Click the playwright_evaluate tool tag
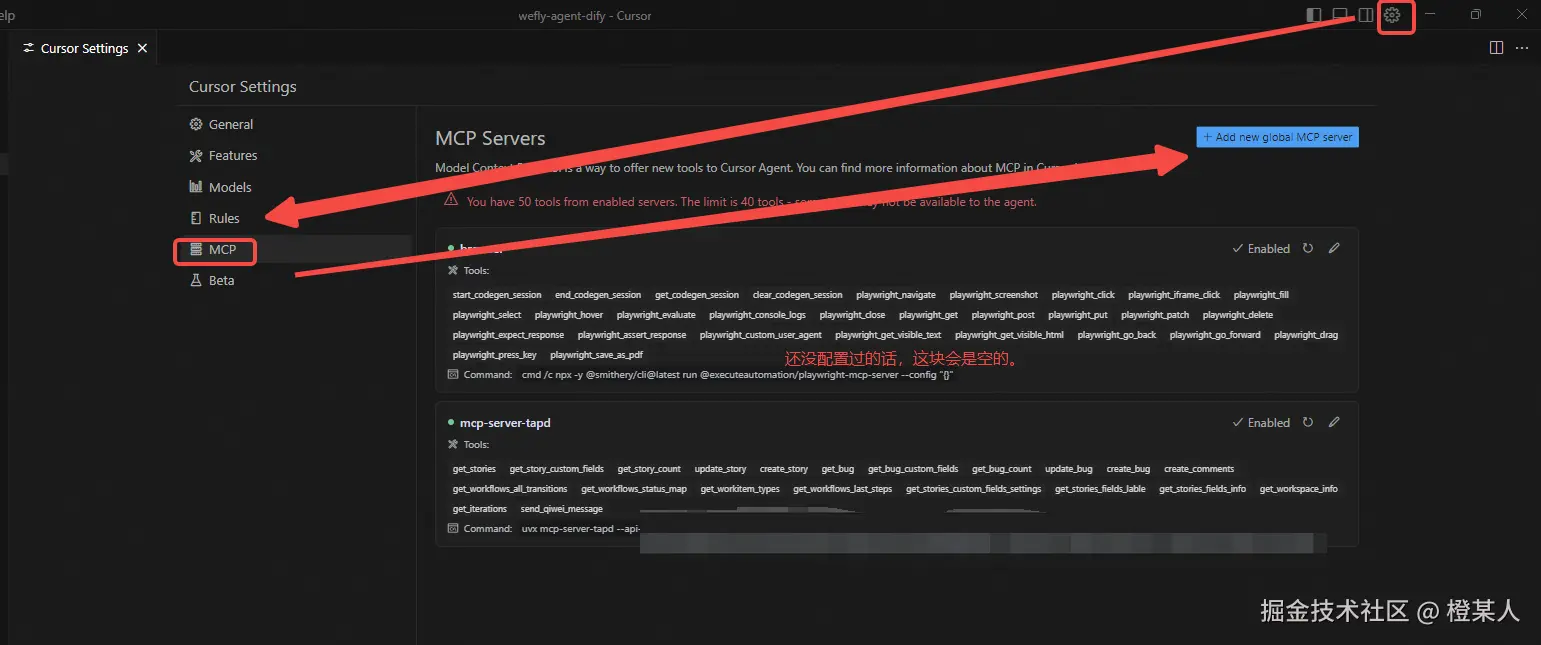 click(x=656, y=315)
